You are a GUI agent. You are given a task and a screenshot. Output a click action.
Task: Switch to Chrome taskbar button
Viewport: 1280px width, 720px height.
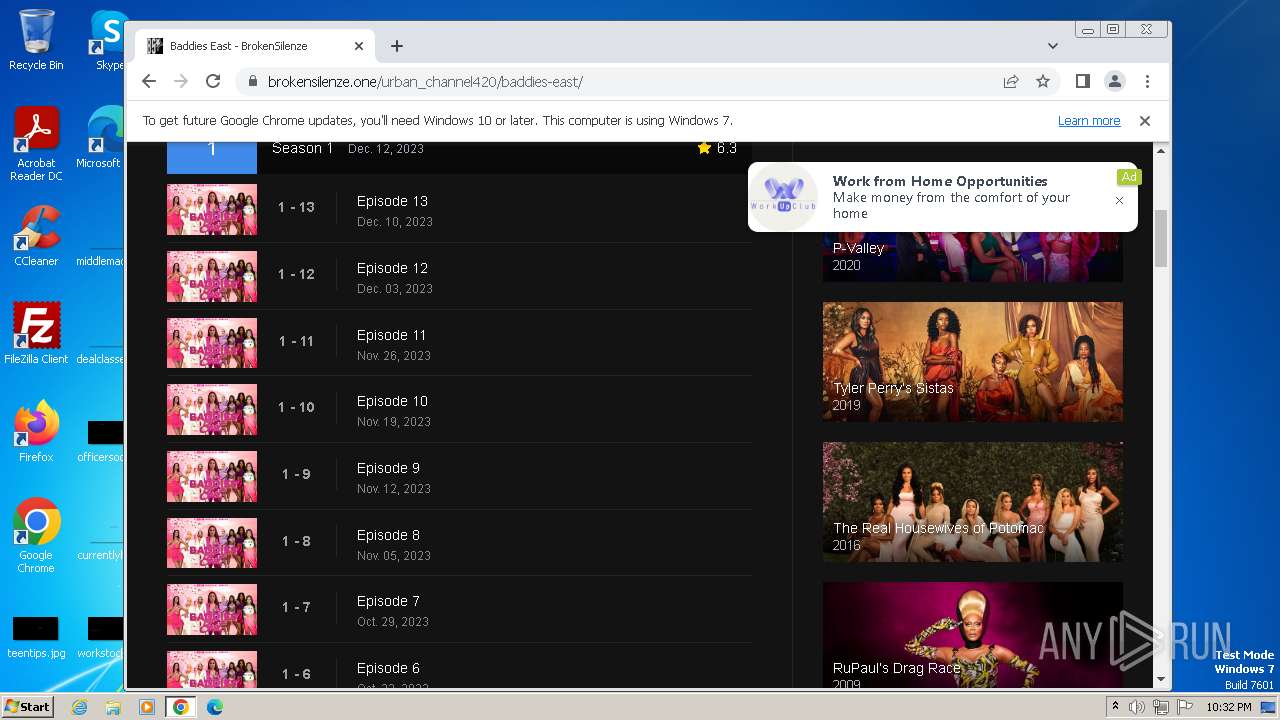[x=181, y=707]
